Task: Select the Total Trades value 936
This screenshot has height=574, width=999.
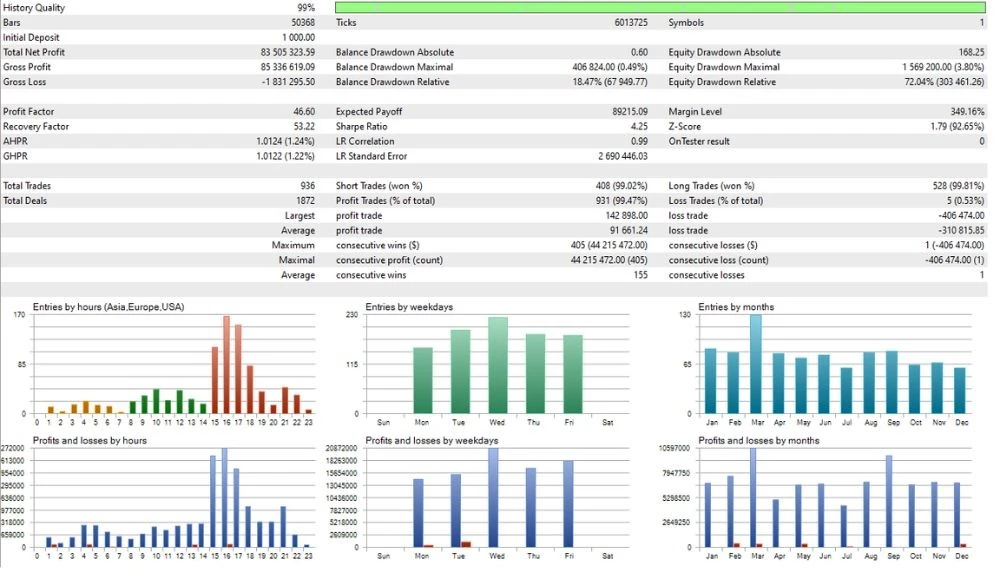Action: pyautogui.click(x=308, y=185)
